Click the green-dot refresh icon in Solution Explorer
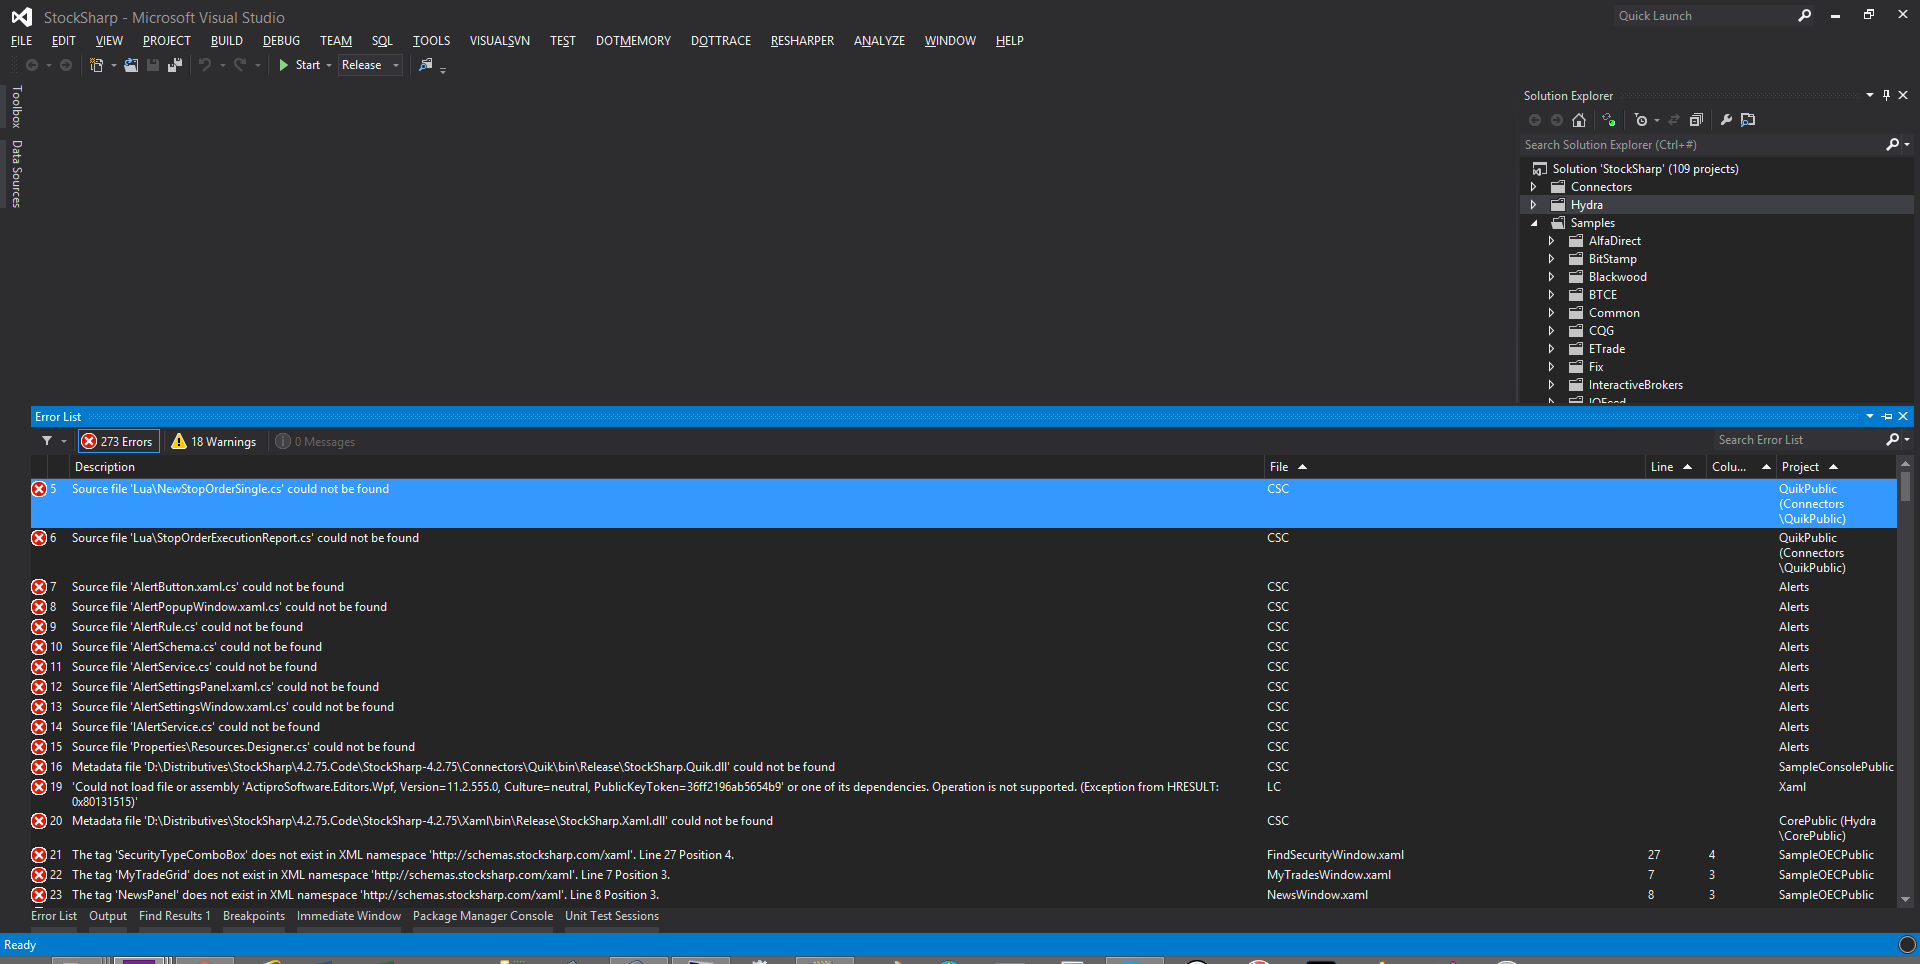 1609,120
